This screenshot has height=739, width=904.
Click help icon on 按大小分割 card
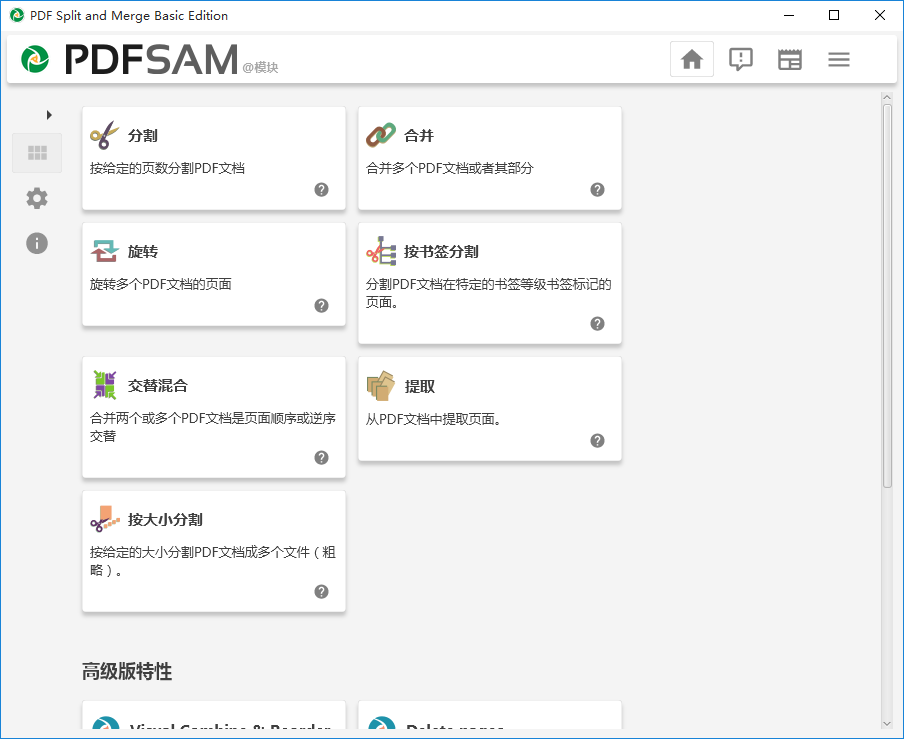[x=322, y=591]
